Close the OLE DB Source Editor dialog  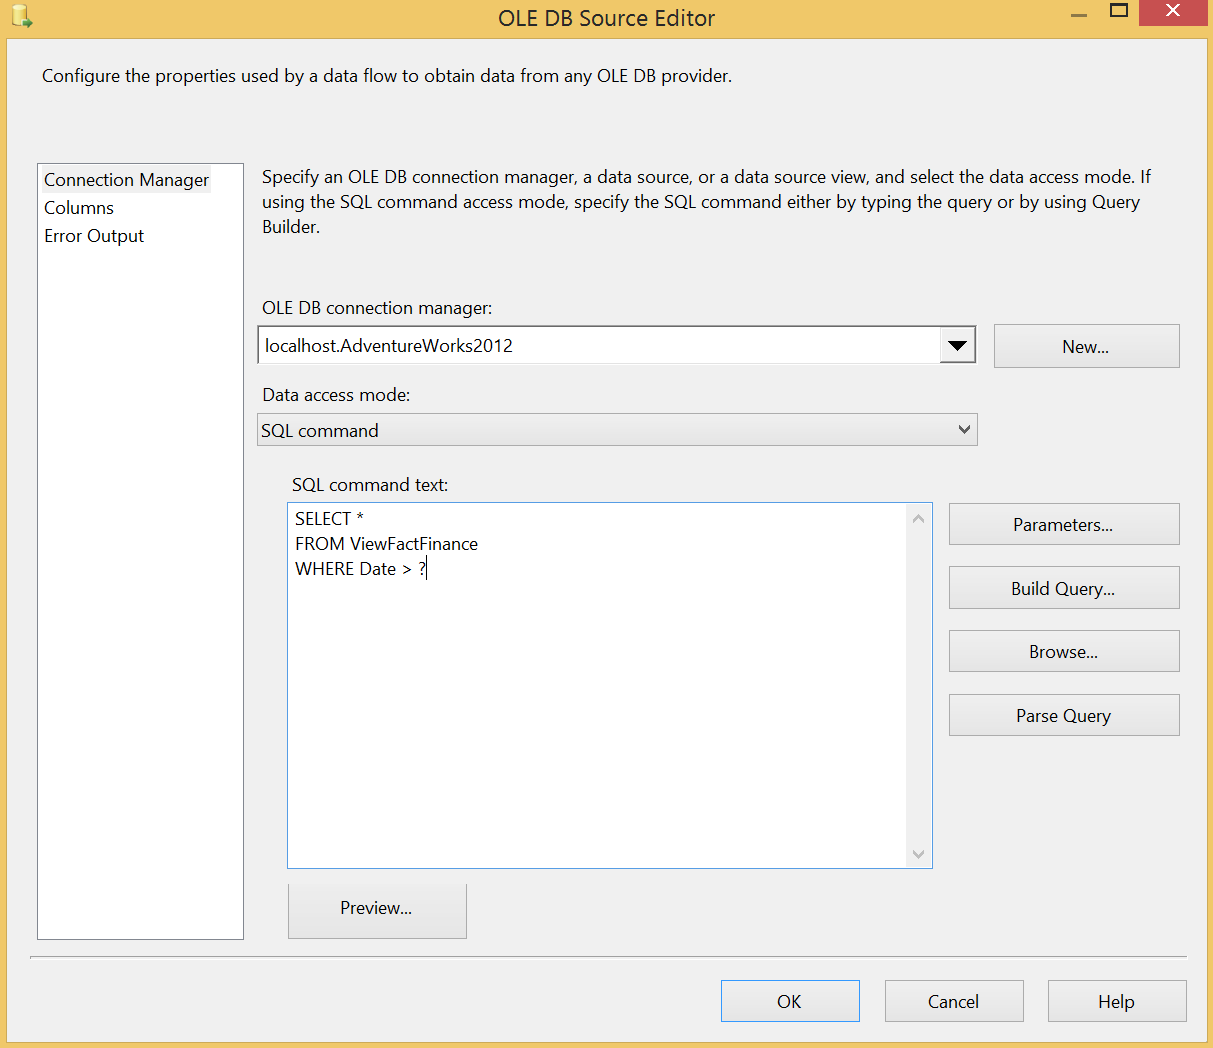point(1172,12)
